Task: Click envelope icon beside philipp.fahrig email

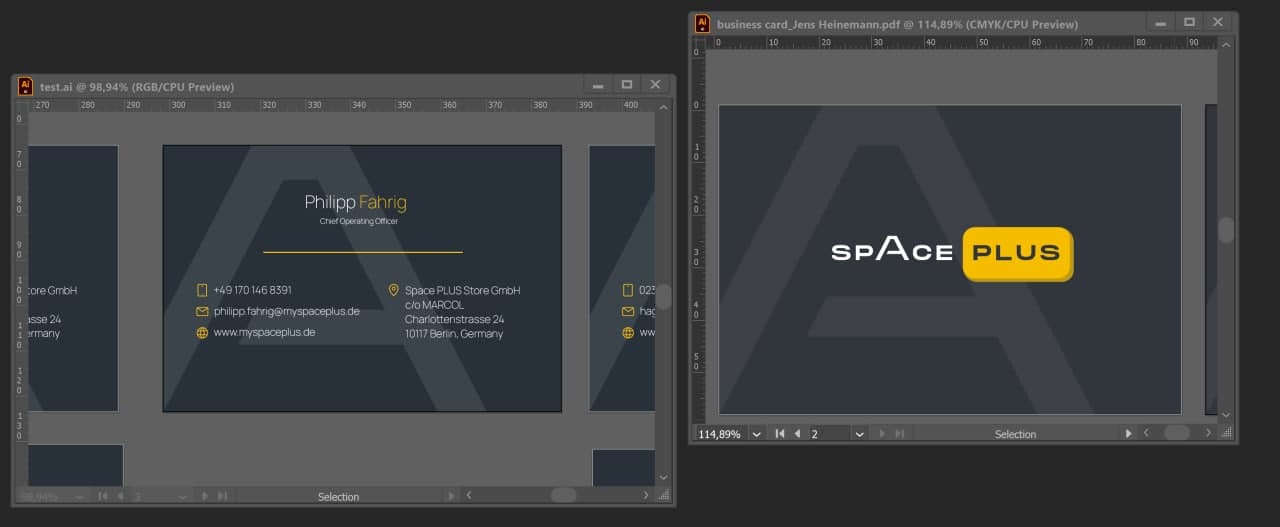Action: 202,311
